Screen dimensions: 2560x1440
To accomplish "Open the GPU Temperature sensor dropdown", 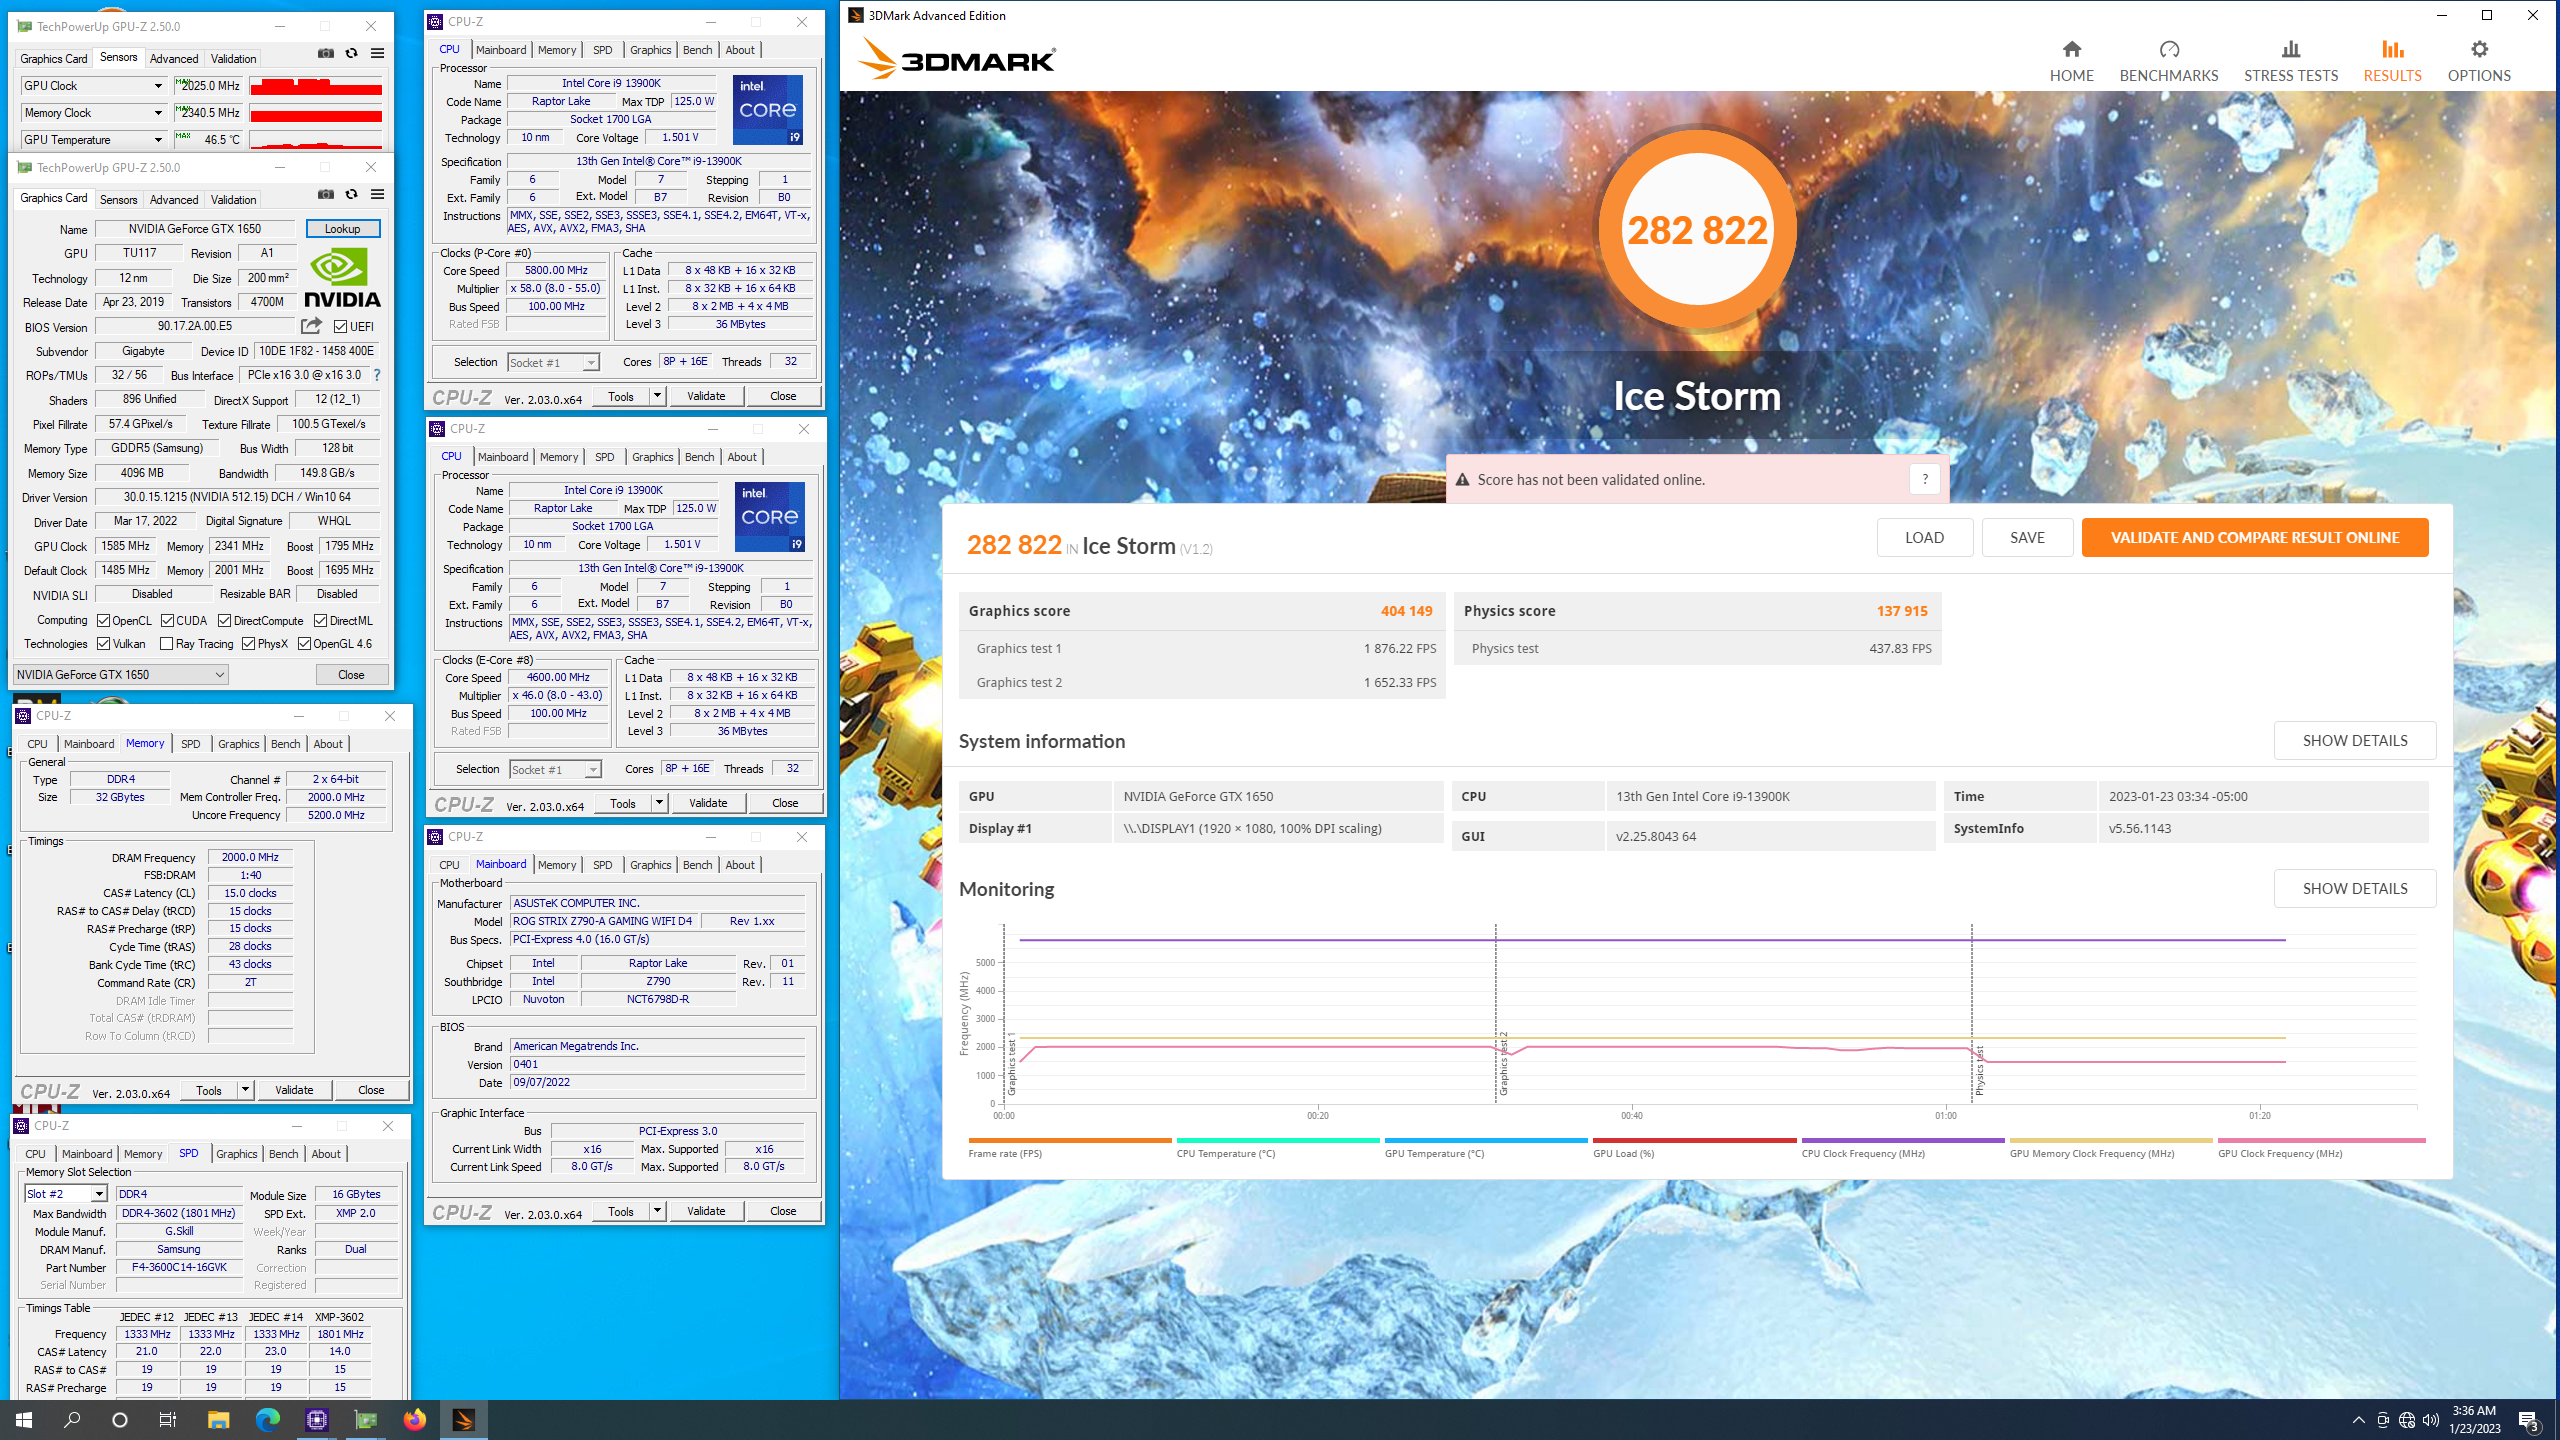I will pyautogui.click(x=158, y=140).
